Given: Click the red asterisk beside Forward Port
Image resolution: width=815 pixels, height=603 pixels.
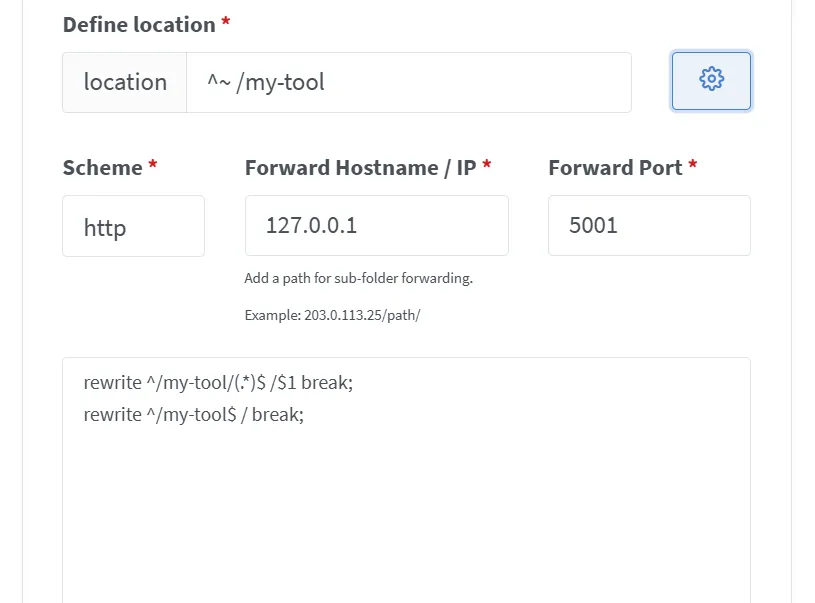Looking at the screenshot, I should pos(693,168).
